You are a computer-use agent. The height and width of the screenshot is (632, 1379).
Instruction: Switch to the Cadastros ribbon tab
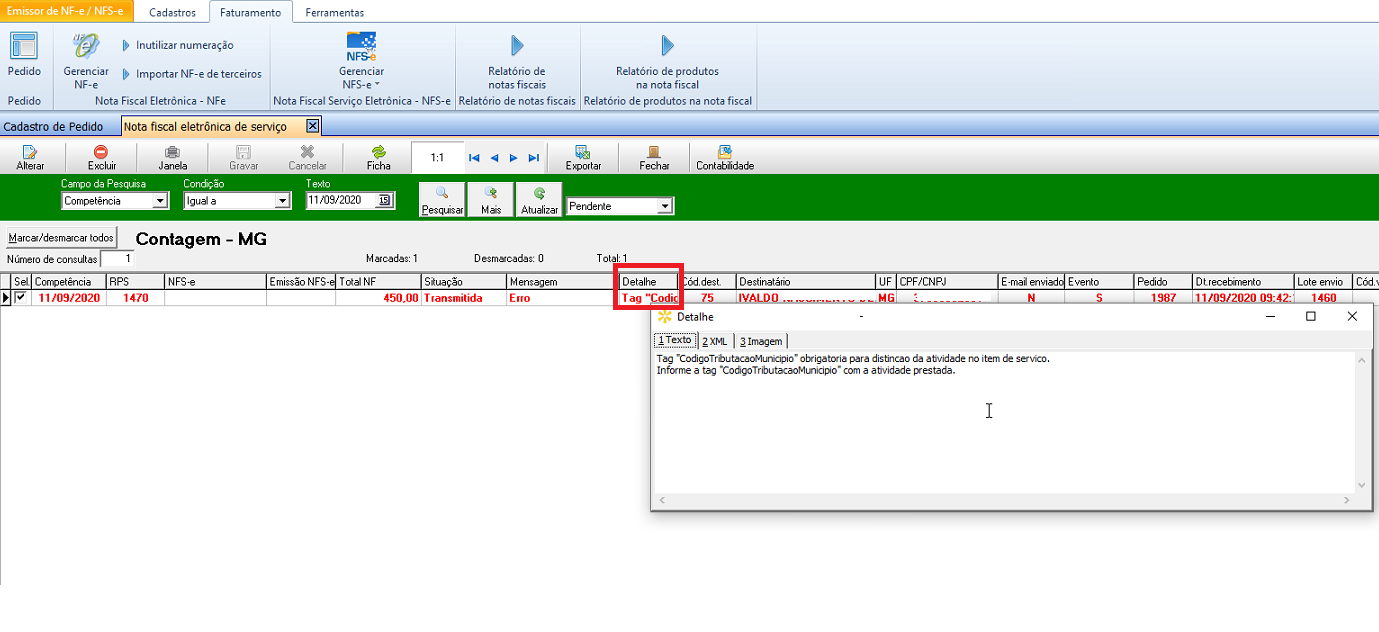tap(172, 12)
